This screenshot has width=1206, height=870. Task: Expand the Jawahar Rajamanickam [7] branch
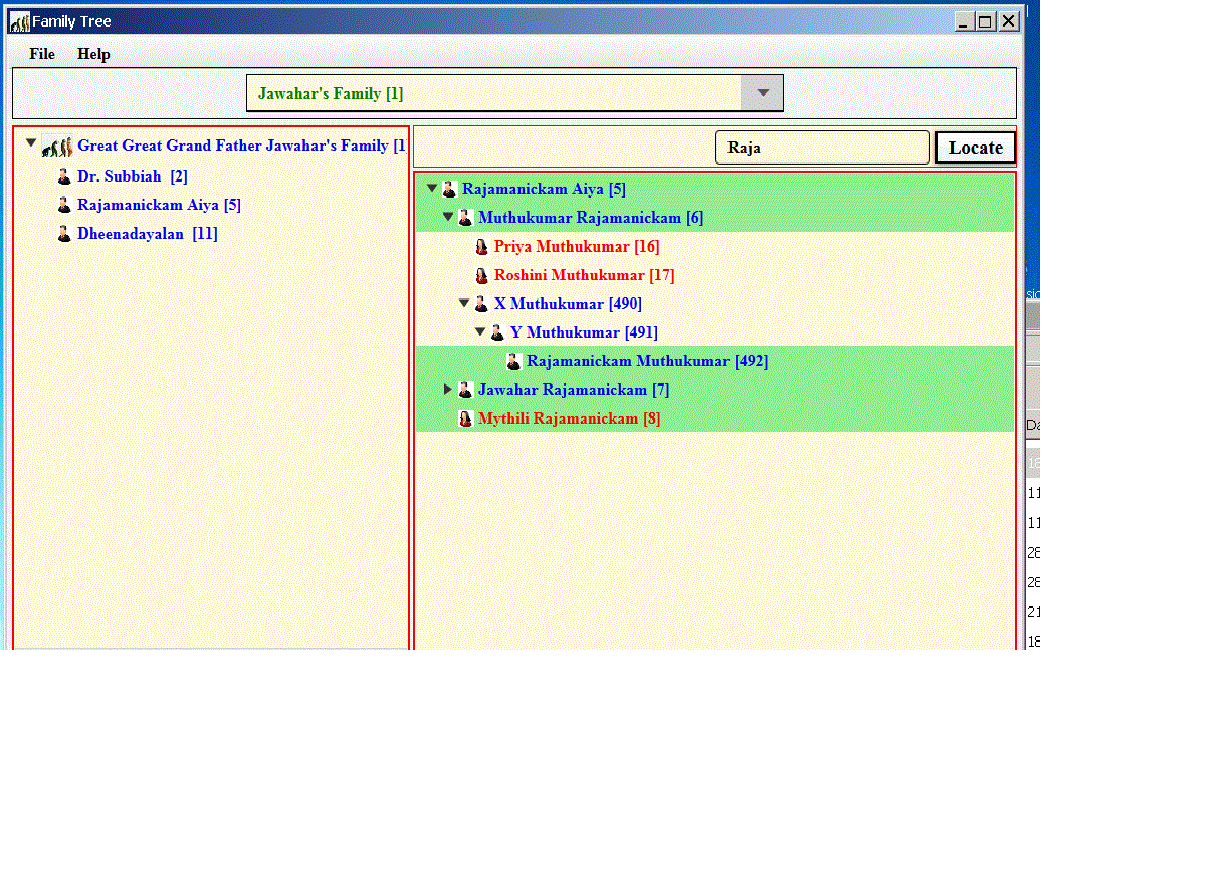point(447,389)
